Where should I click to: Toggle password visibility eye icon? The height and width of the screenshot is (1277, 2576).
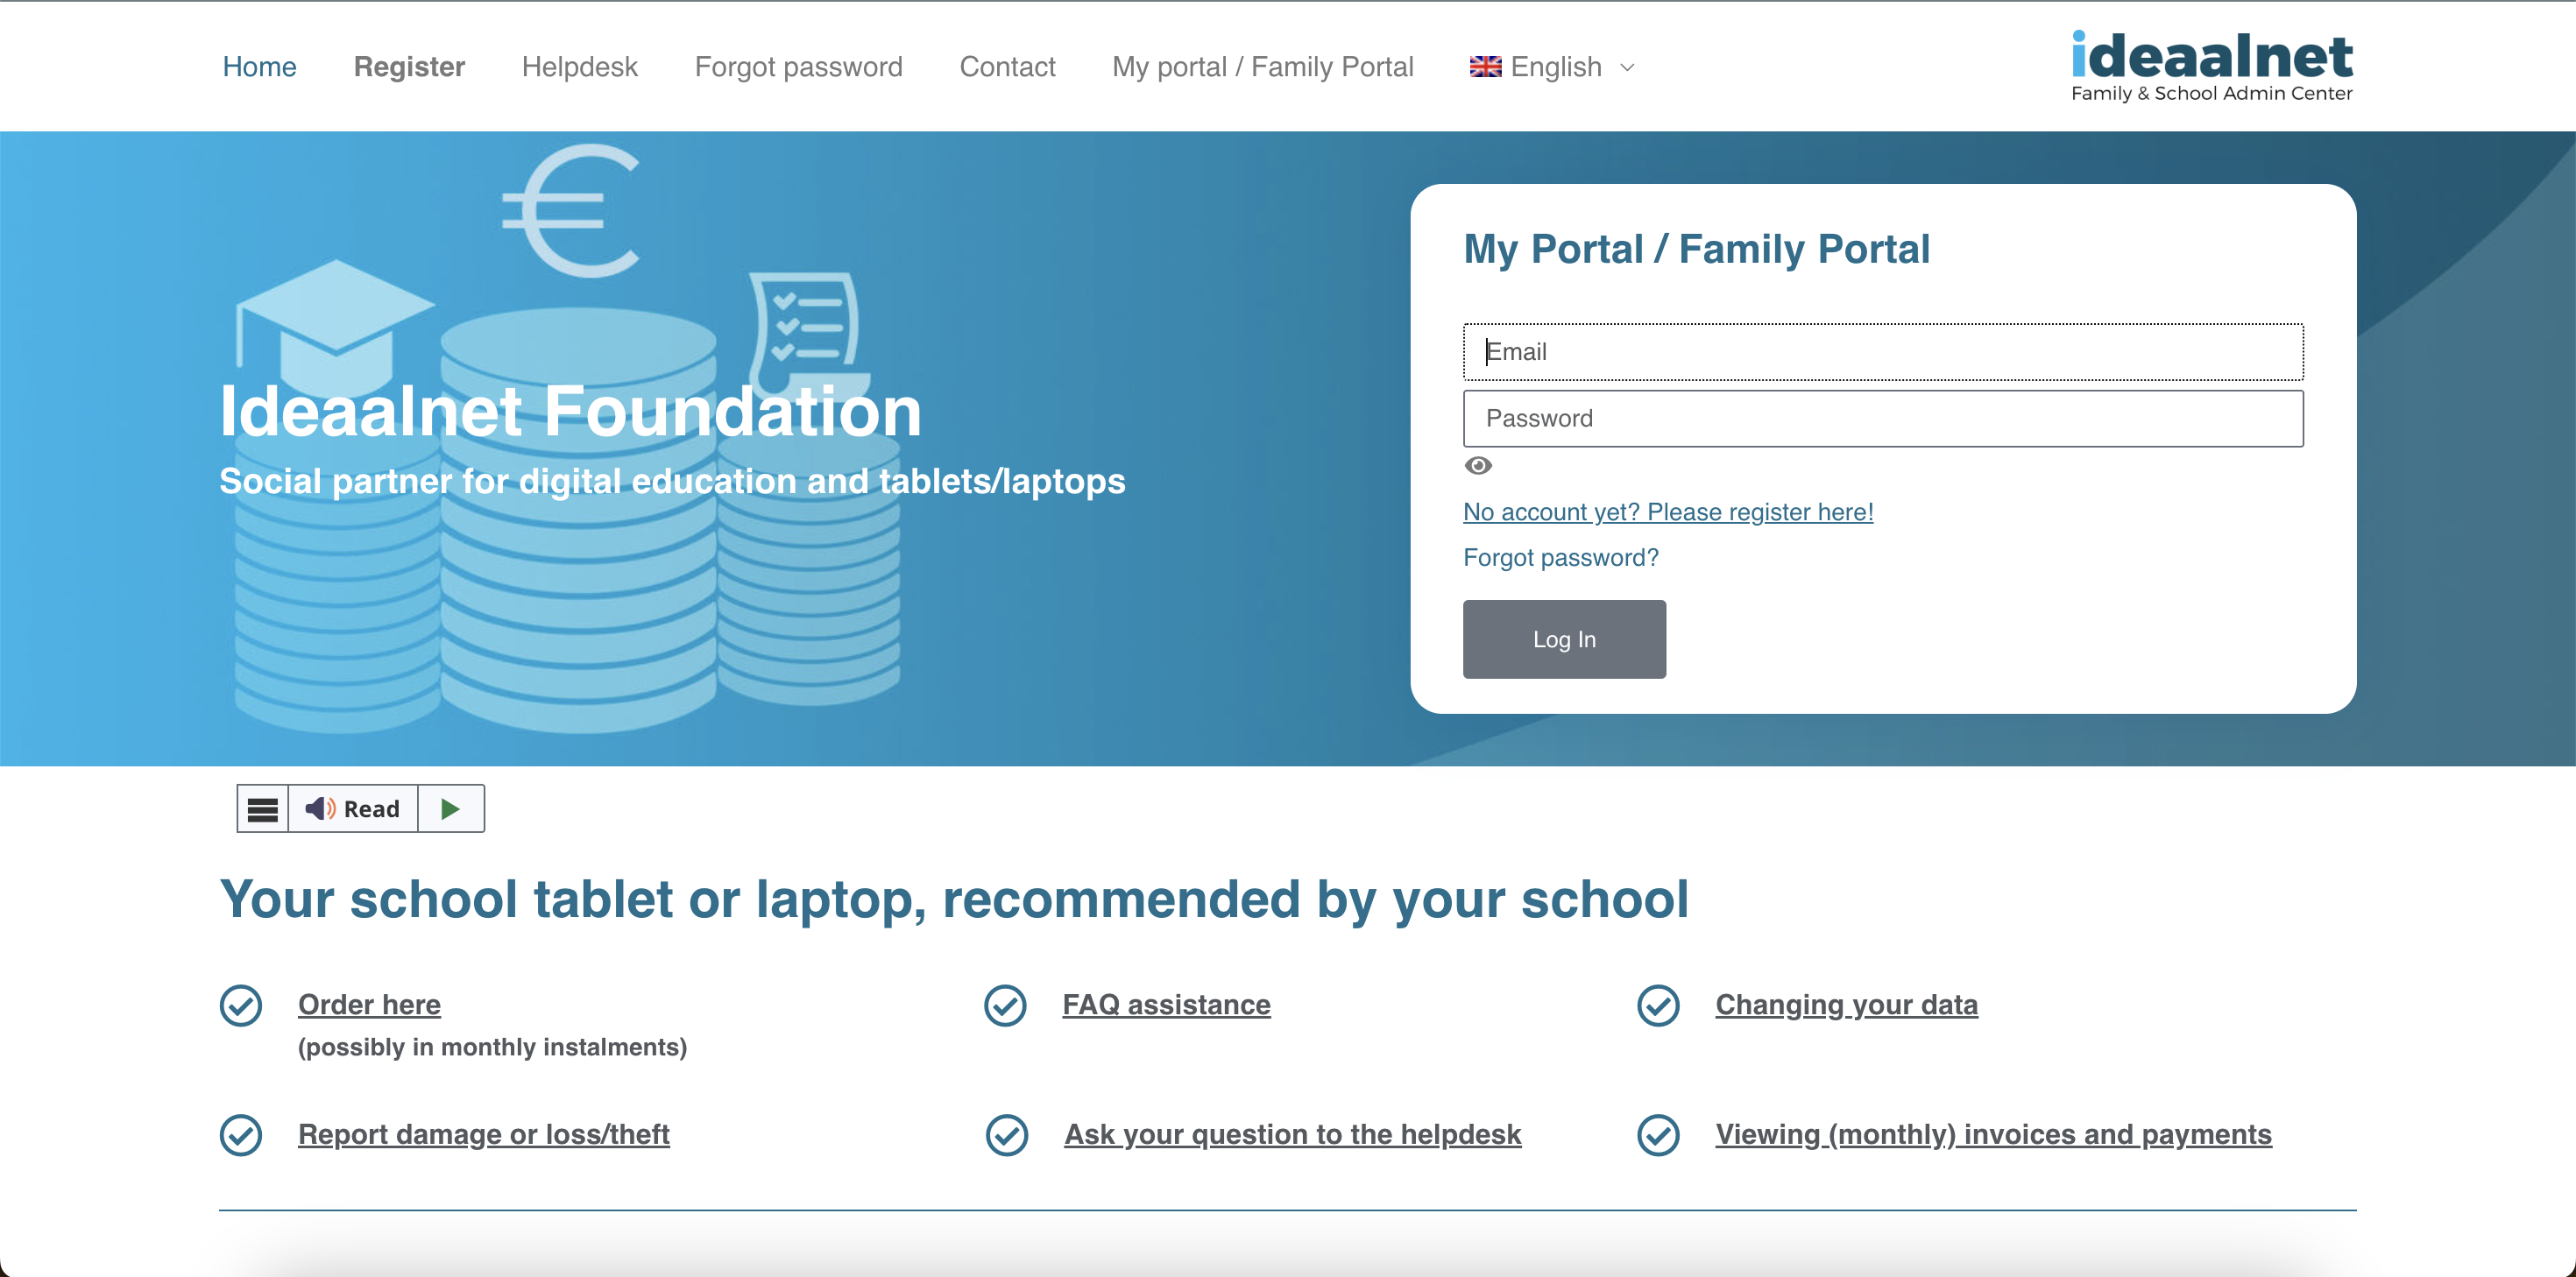(x=1478, y=465)
